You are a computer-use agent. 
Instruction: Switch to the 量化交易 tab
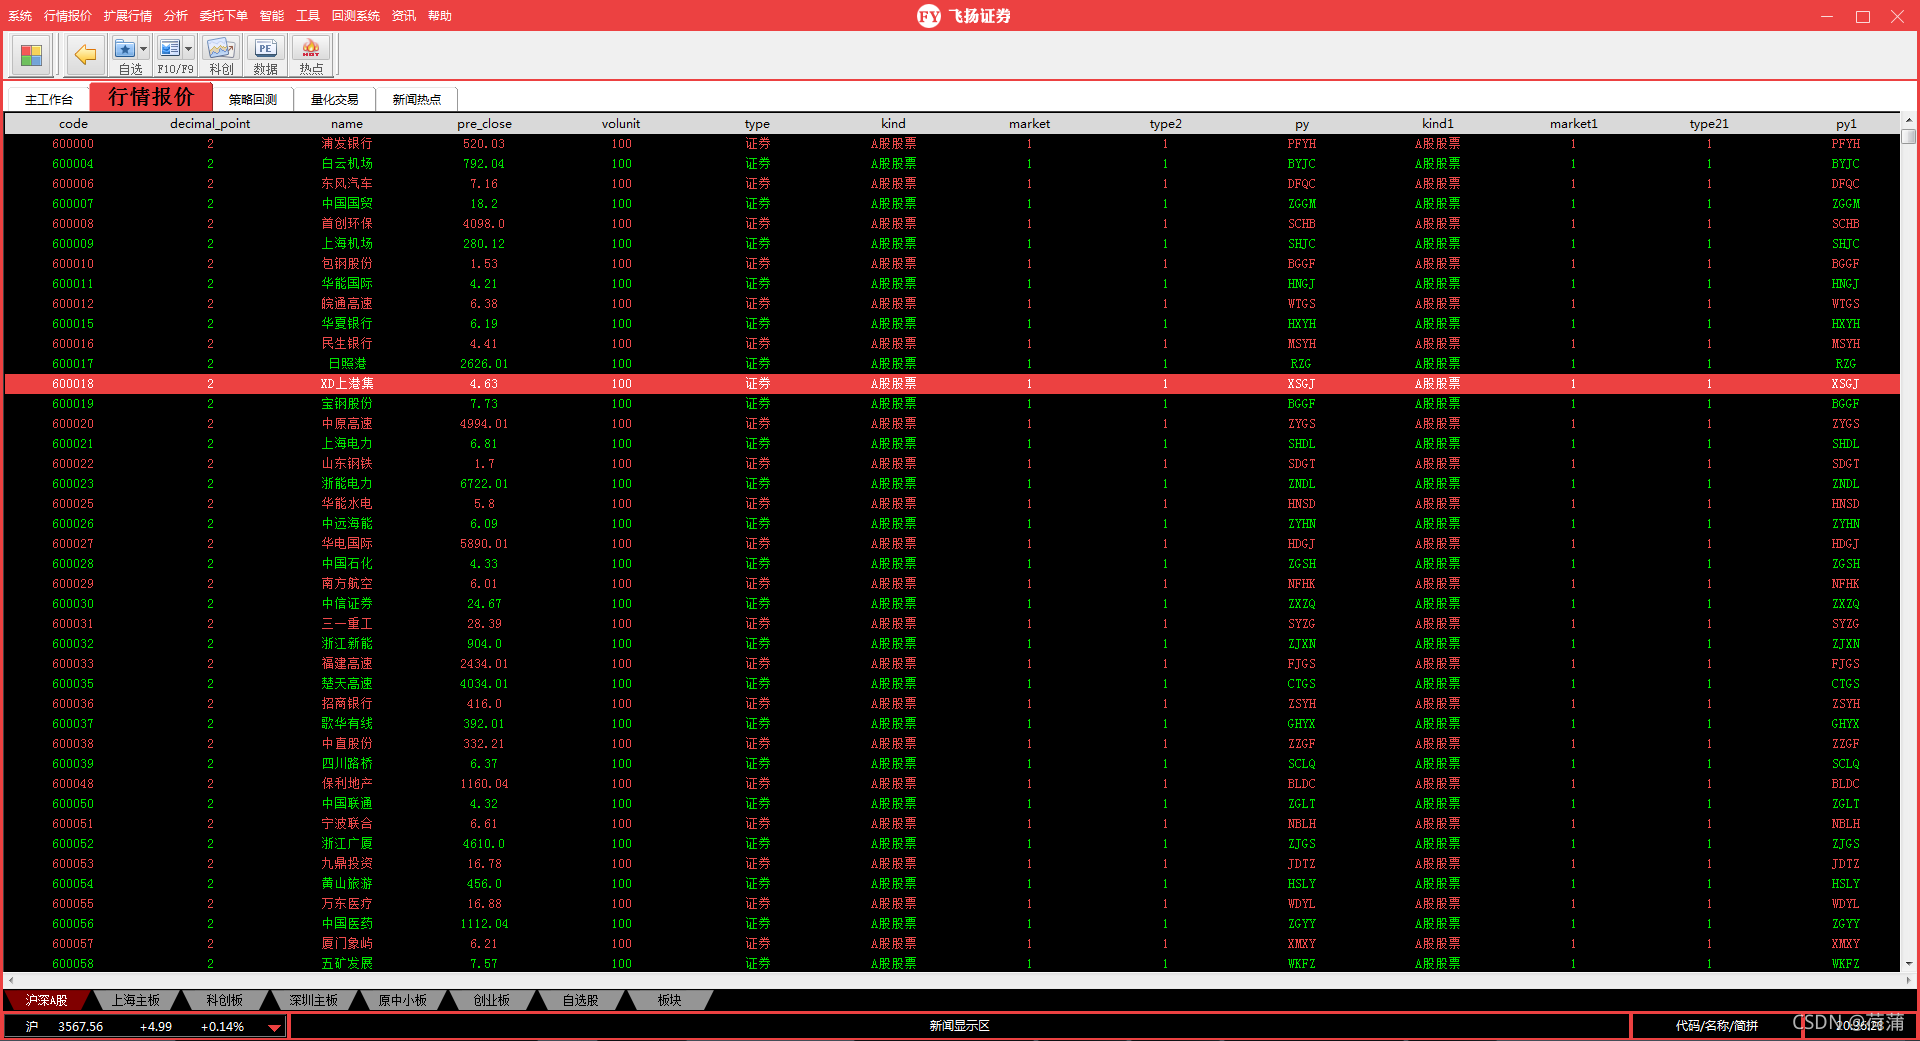(335, 99)
